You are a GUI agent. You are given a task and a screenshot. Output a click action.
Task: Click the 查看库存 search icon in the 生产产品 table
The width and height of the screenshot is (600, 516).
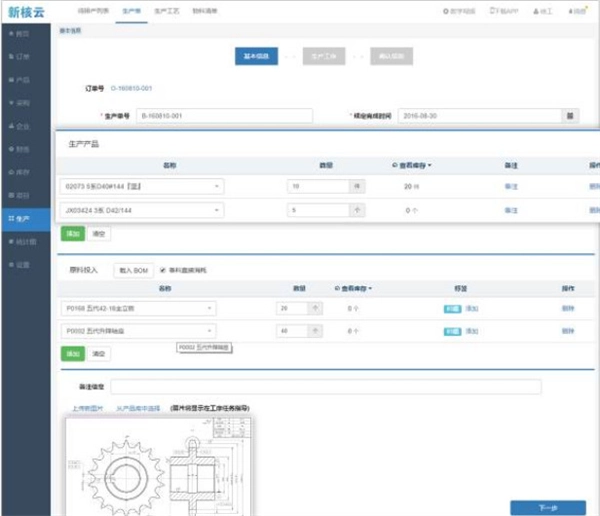(392, 165)
